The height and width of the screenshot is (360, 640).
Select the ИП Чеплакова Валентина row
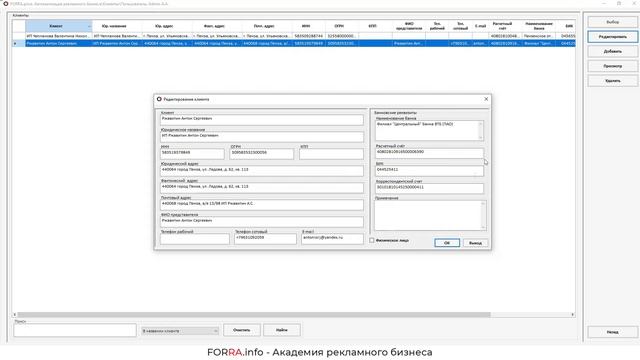pyautogui.click(x=294, y=36)
